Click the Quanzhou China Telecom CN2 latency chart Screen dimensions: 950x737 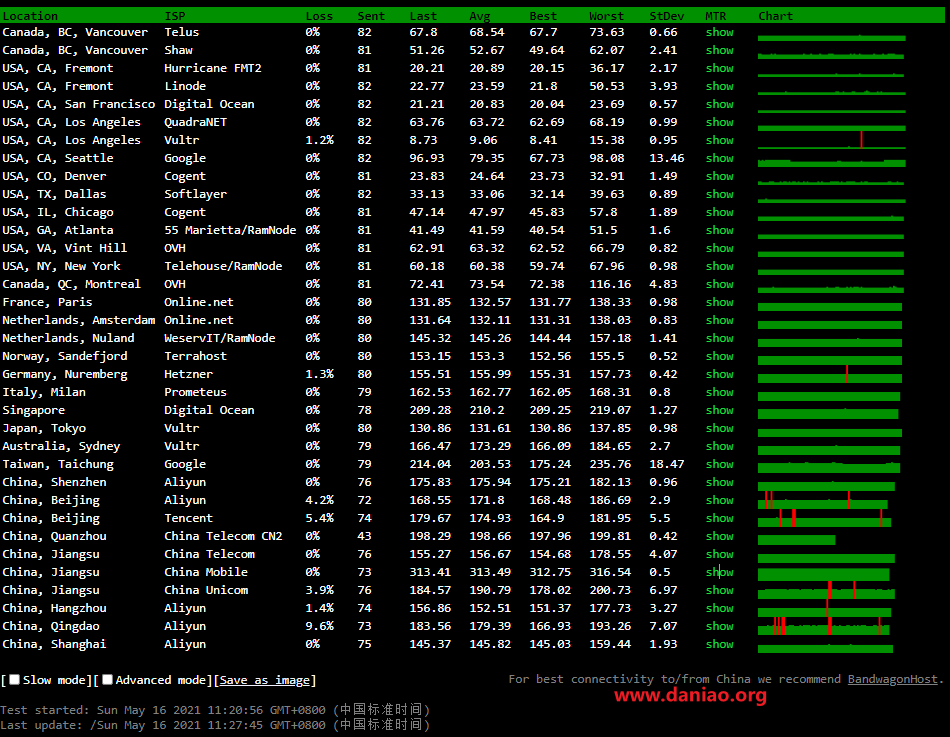point(796,539)
